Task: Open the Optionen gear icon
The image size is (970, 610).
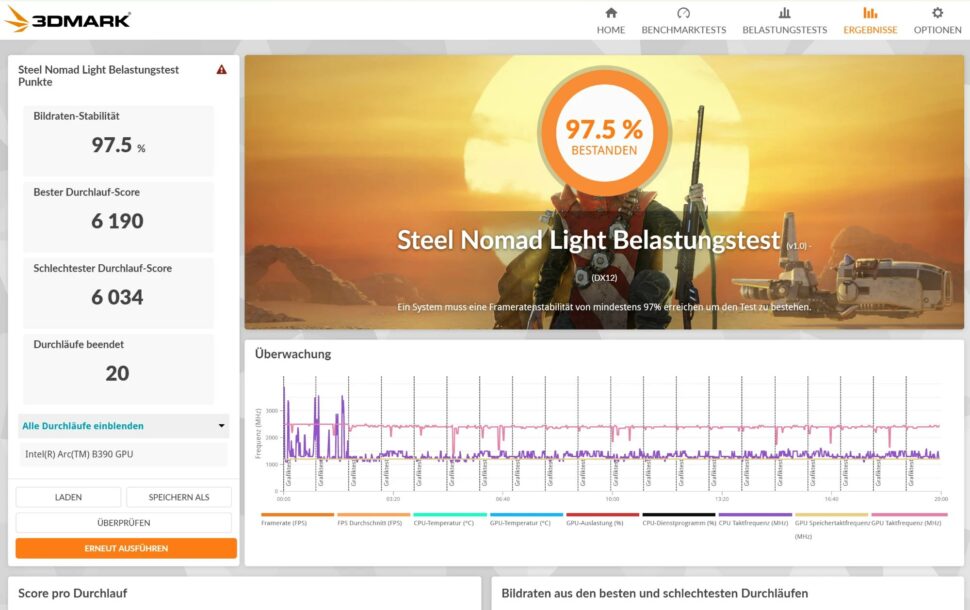Action: pyautogui.click(x=937, y=12)
